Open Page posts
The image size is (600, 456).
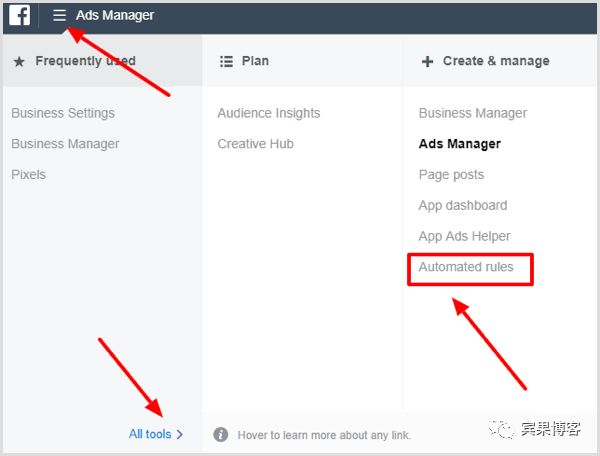(452, 175)
